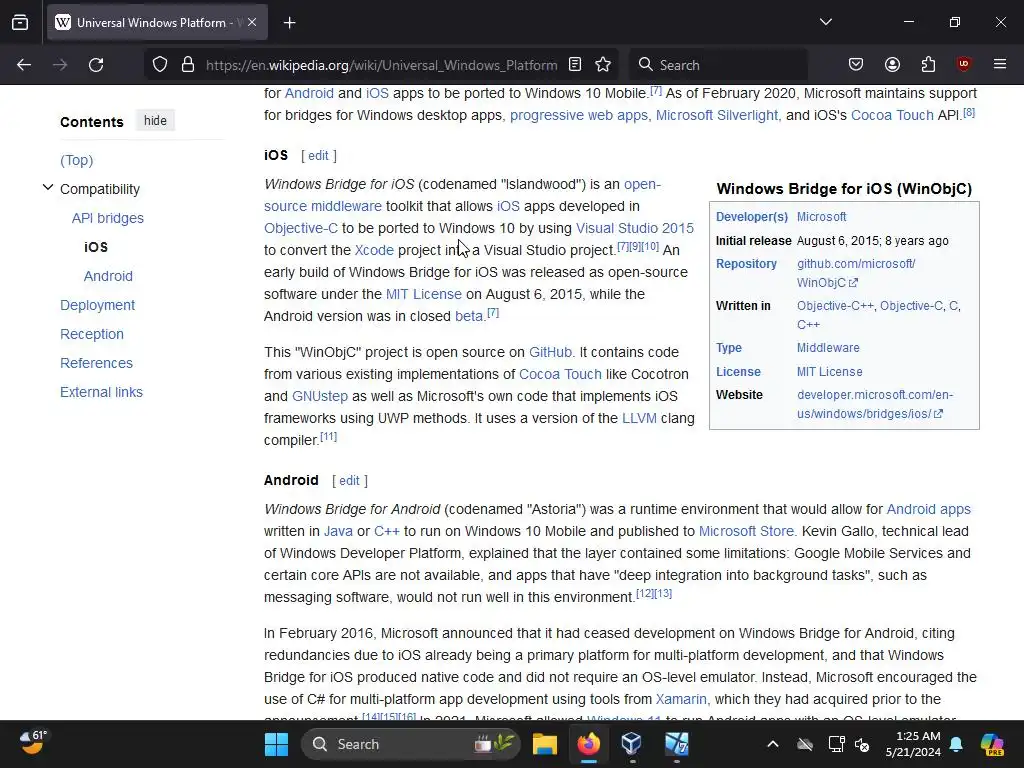Image resolution: width=1024 pixels, height=768 pixels.
Task: Open tracking protection shield icon
Action: [160, 65]
